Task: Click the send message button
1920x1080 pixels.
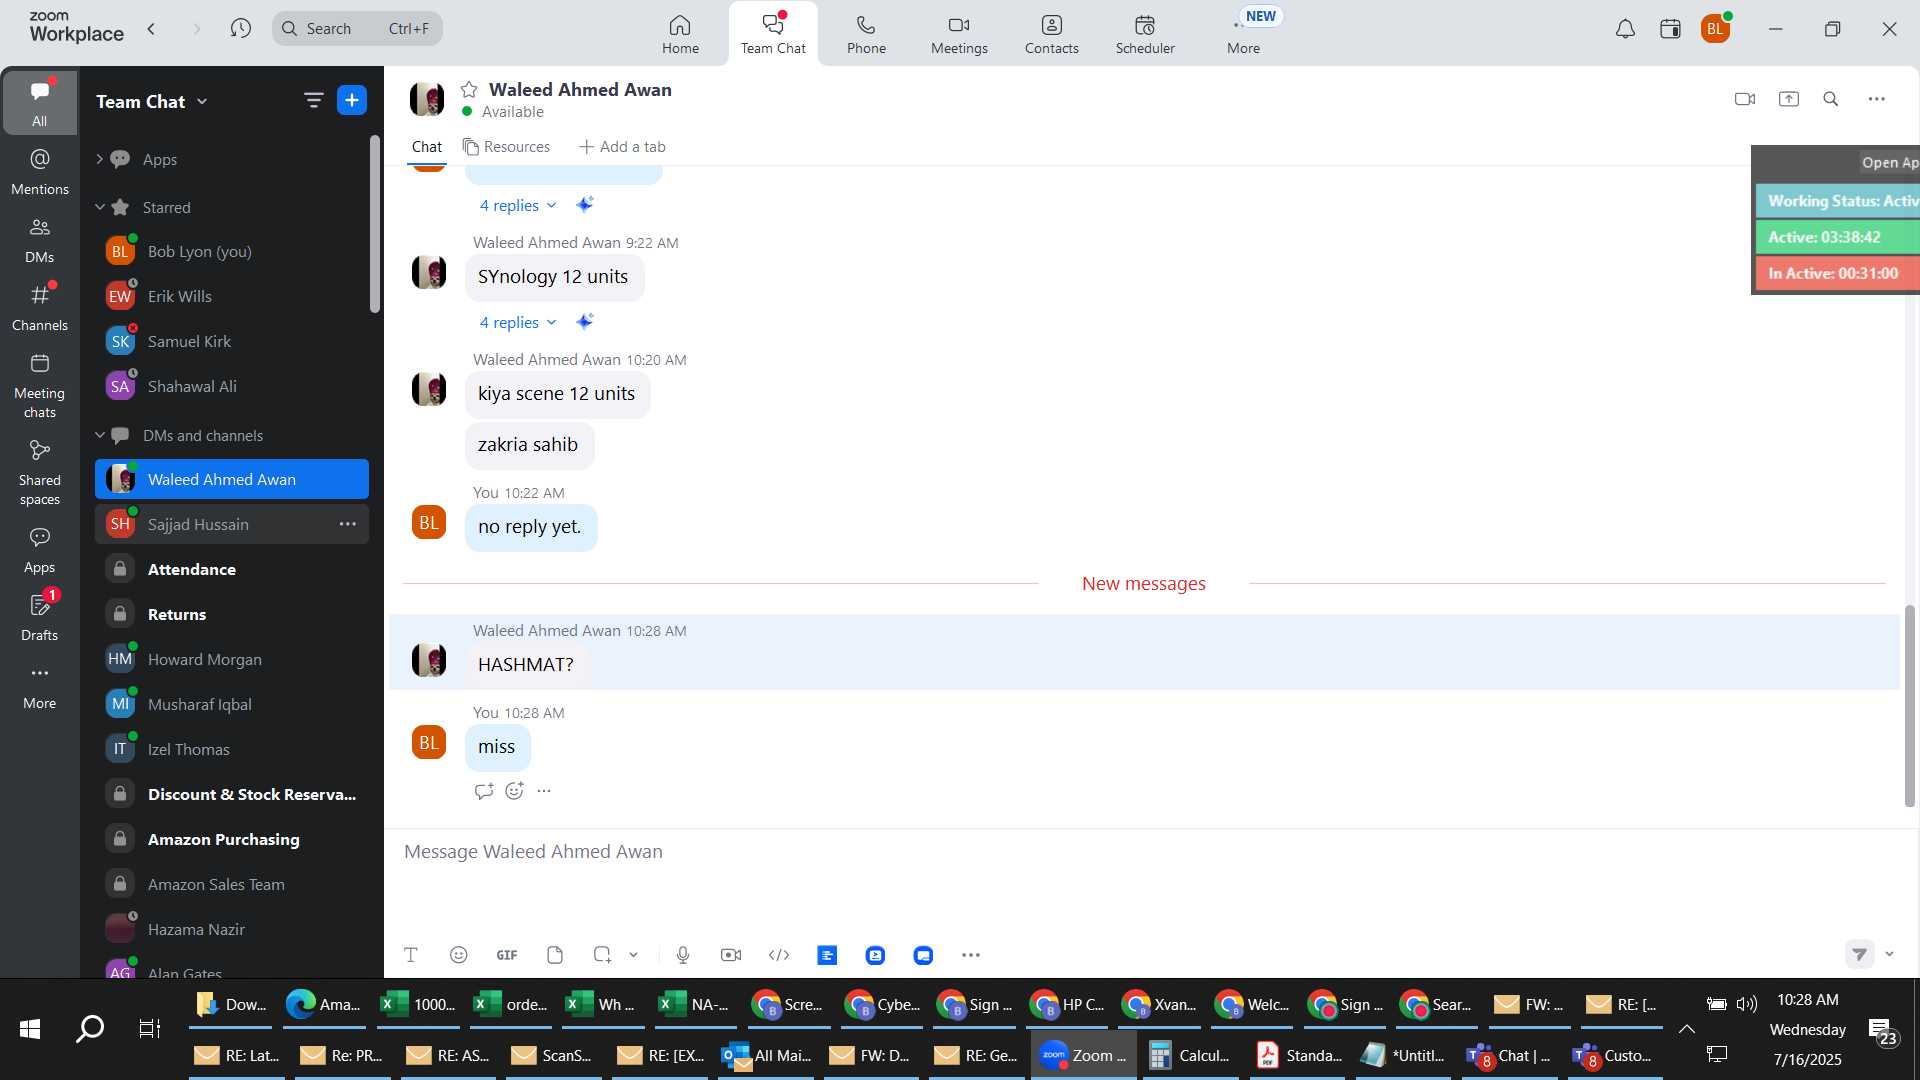Action: (1859, 954)
